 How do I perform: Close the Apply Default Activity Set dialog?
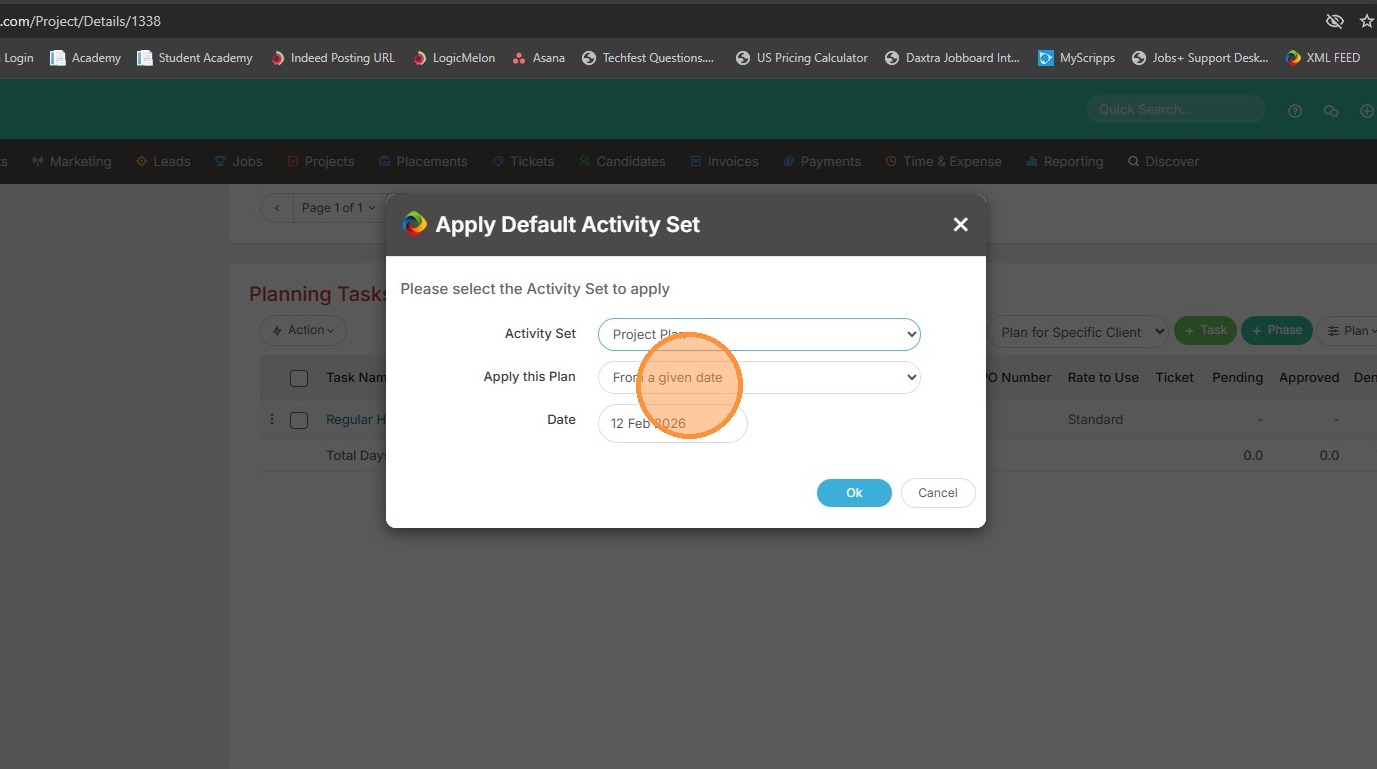tap(961, 225)
